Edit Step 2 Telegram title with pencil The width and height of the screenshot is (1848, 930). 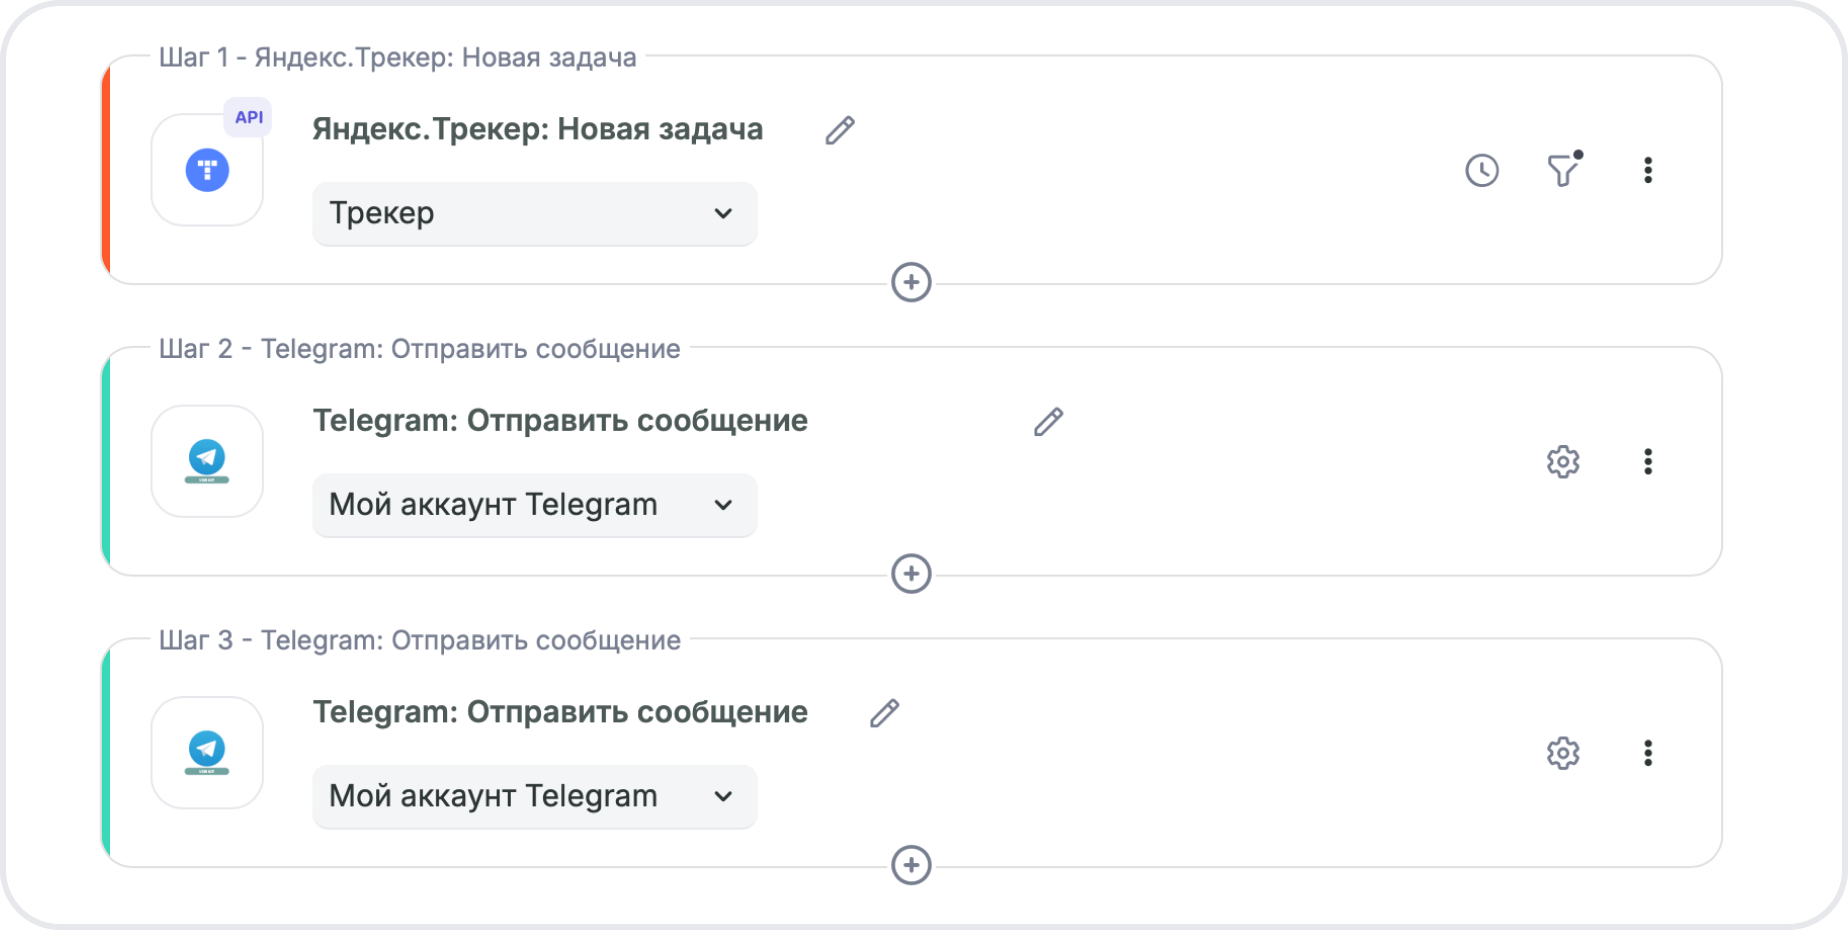[1048, 422]
